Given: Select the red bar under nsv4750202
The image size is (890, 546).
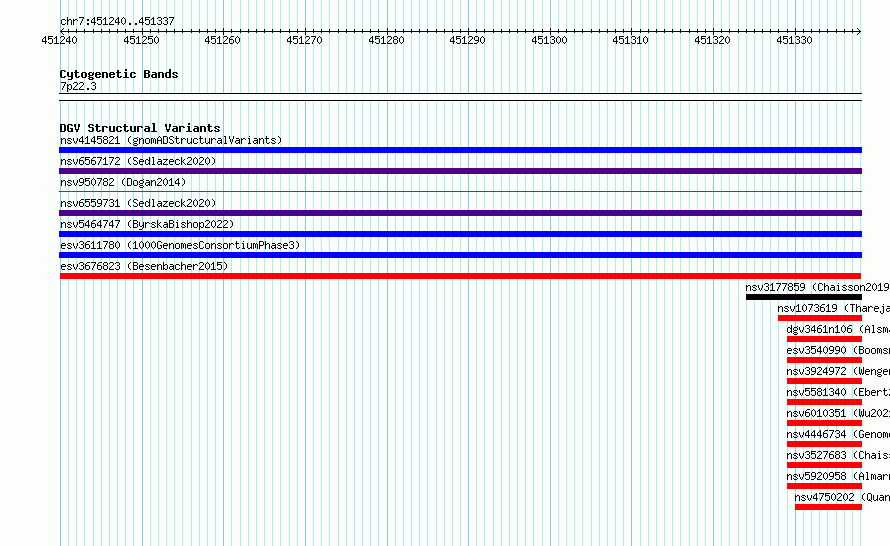Looking at the screenshot, I should [x=828, y=507].
